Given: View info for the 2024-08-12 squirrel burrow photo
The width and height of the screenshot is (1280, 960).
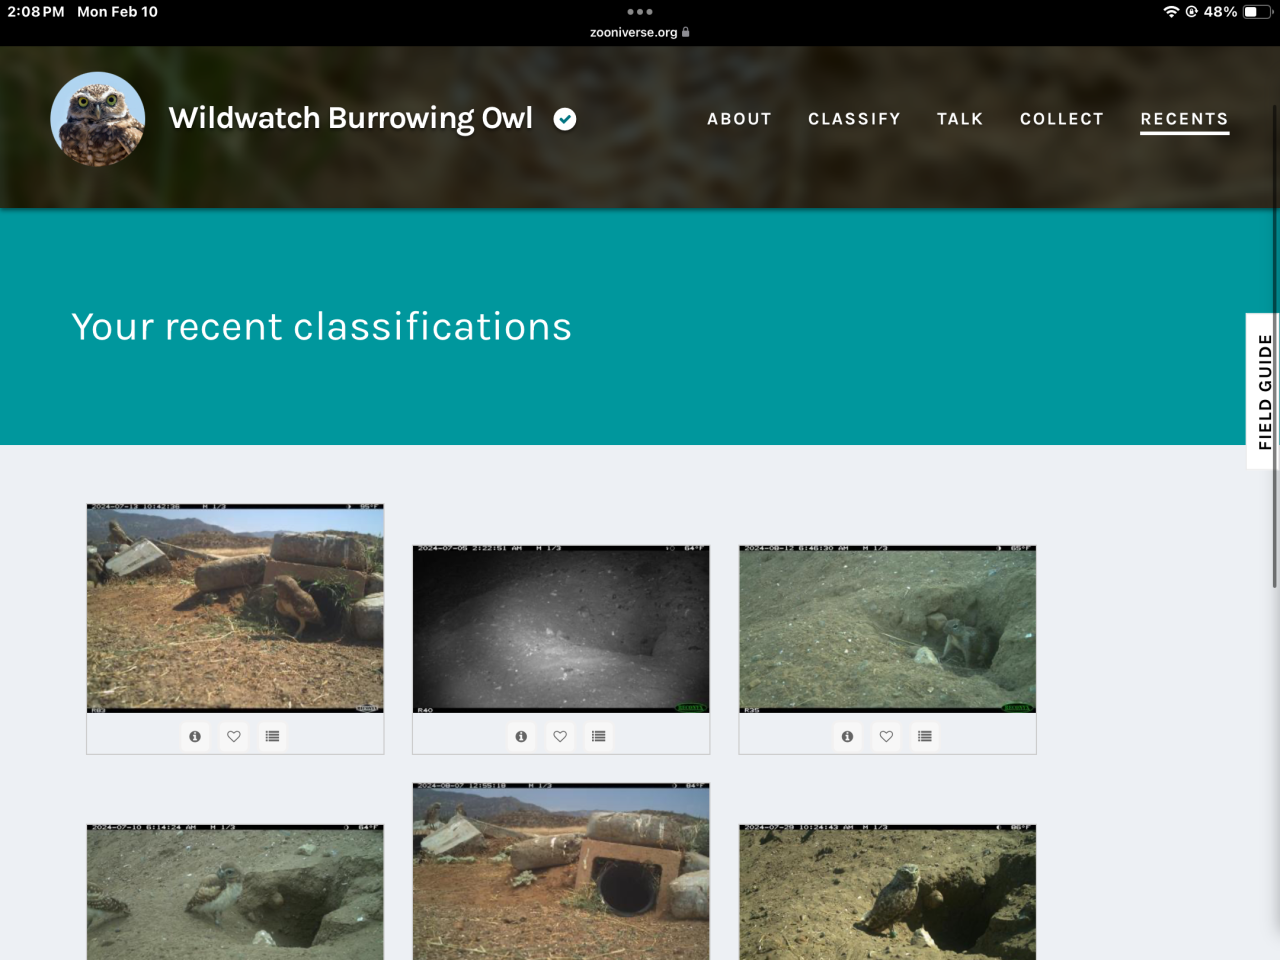Looking at the screenshot, I should [x=847, y=736].
